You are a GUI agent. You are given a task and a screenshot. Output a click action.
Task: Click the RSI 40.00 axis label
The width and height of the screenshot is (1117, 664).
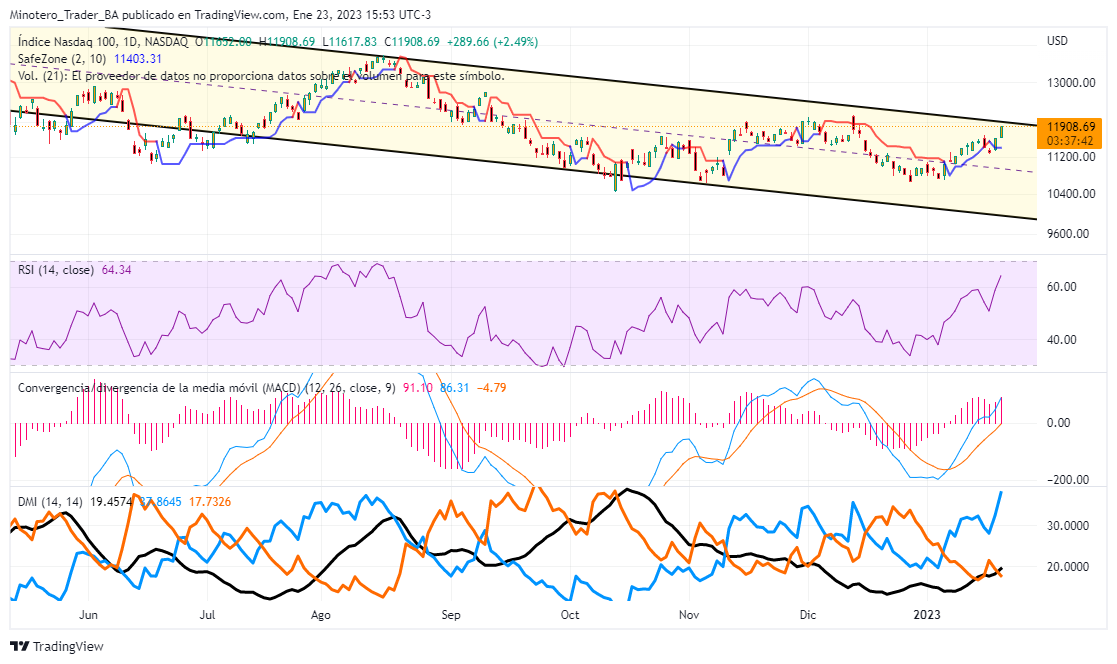1061,340
